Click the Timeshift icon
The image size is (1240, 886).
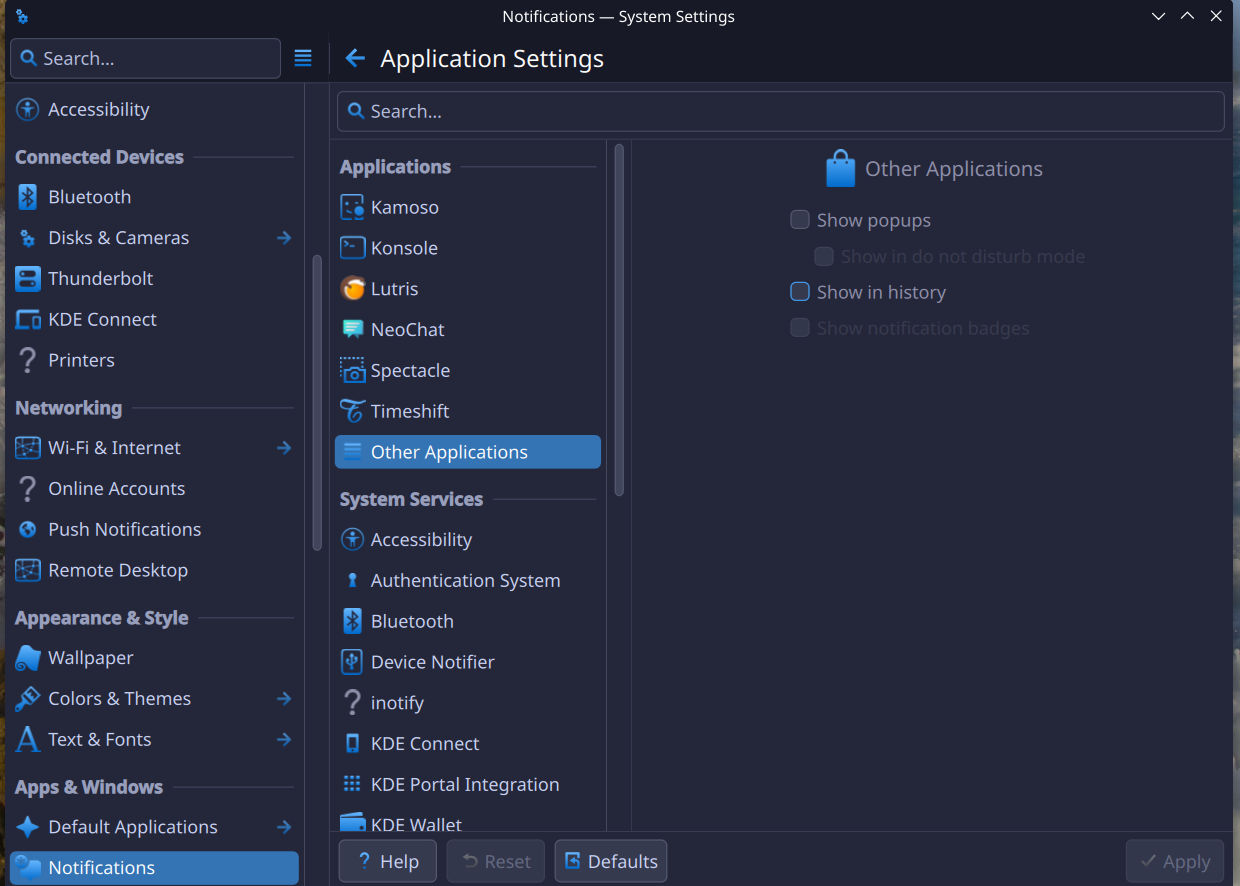(x=352, y=411)
